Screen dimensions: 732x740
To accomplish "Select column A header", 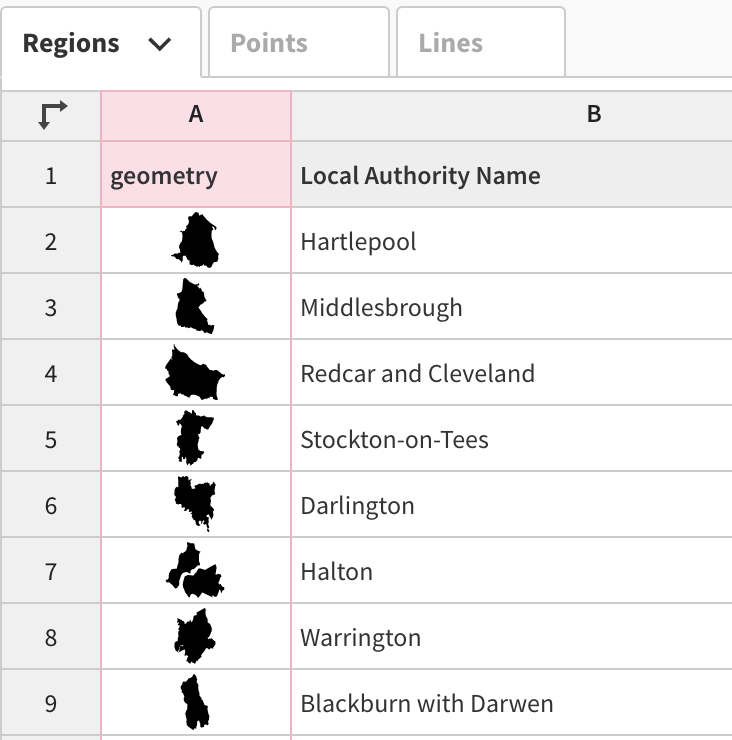I will (196, 115).
